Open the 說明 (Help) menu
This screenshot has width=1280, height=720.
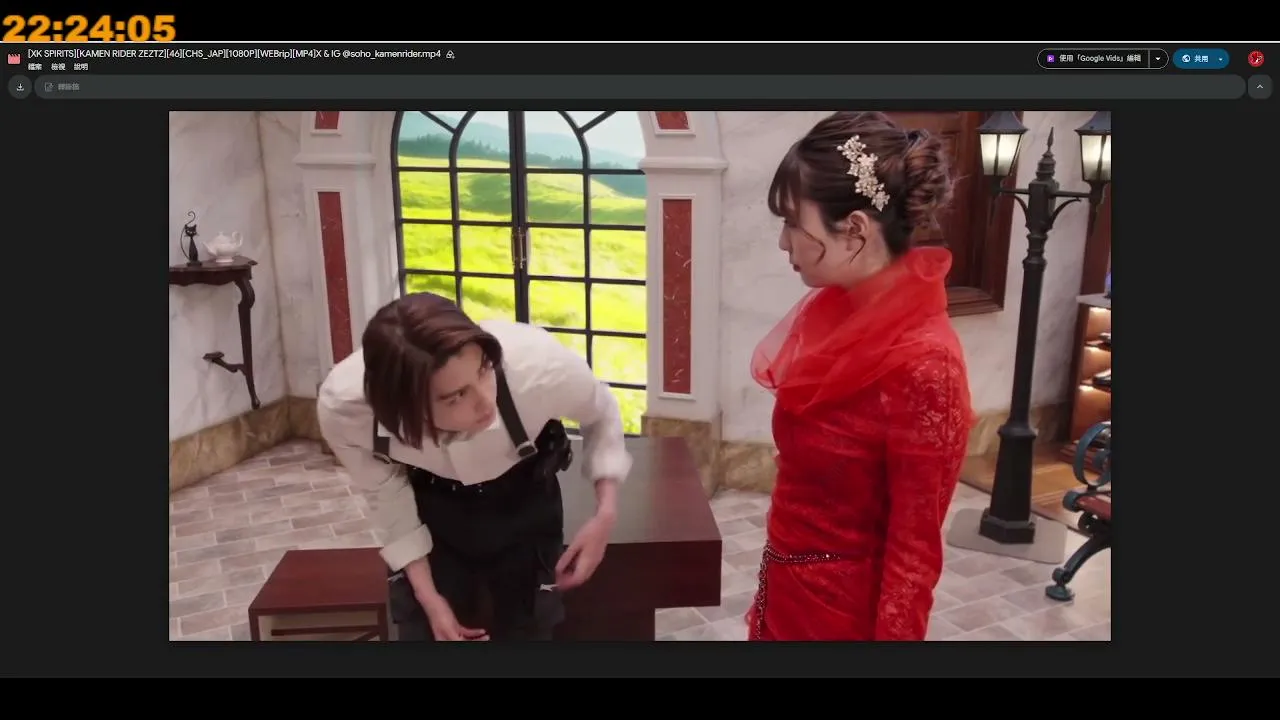81,67
